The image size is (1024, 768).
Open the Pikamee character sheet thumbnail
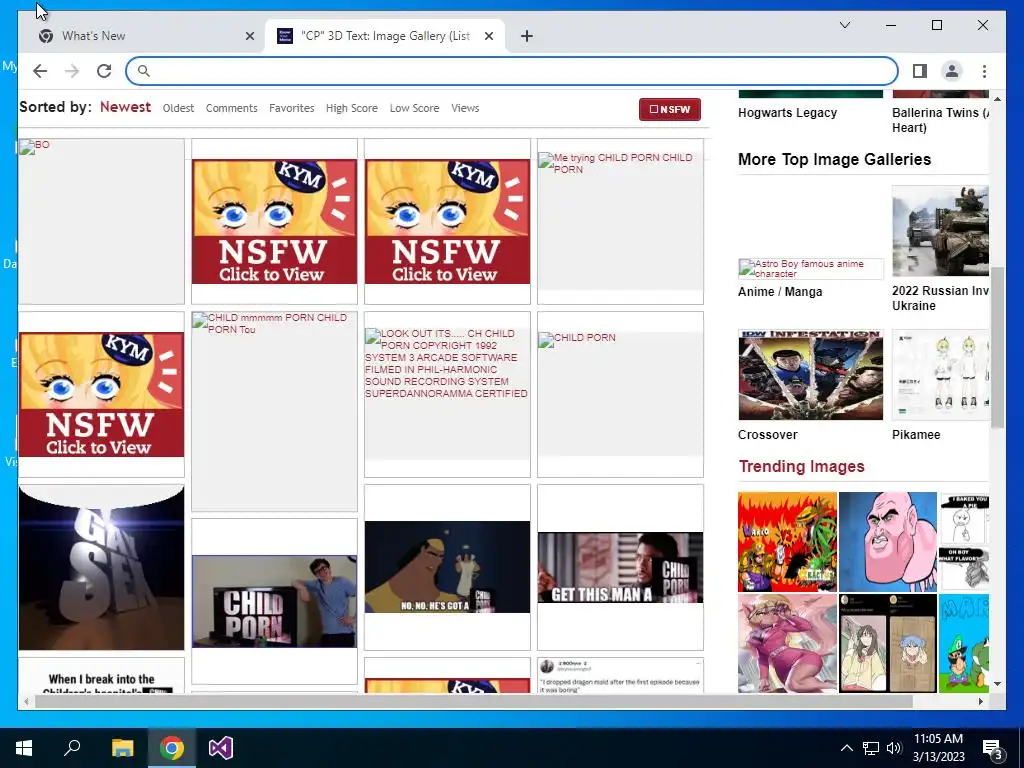[x=940, y=375]
